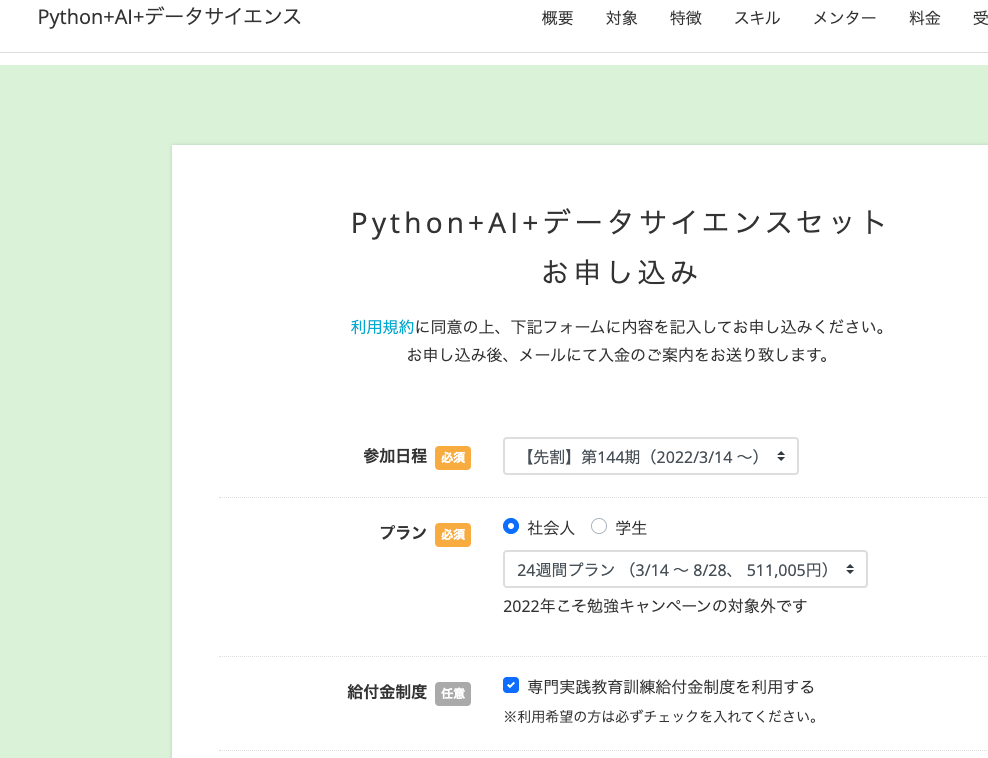The image size is (988, 758).
Task: Click the お申し込み後、メールにて入金のご案内 sentence
Action: tap(618, 355)
